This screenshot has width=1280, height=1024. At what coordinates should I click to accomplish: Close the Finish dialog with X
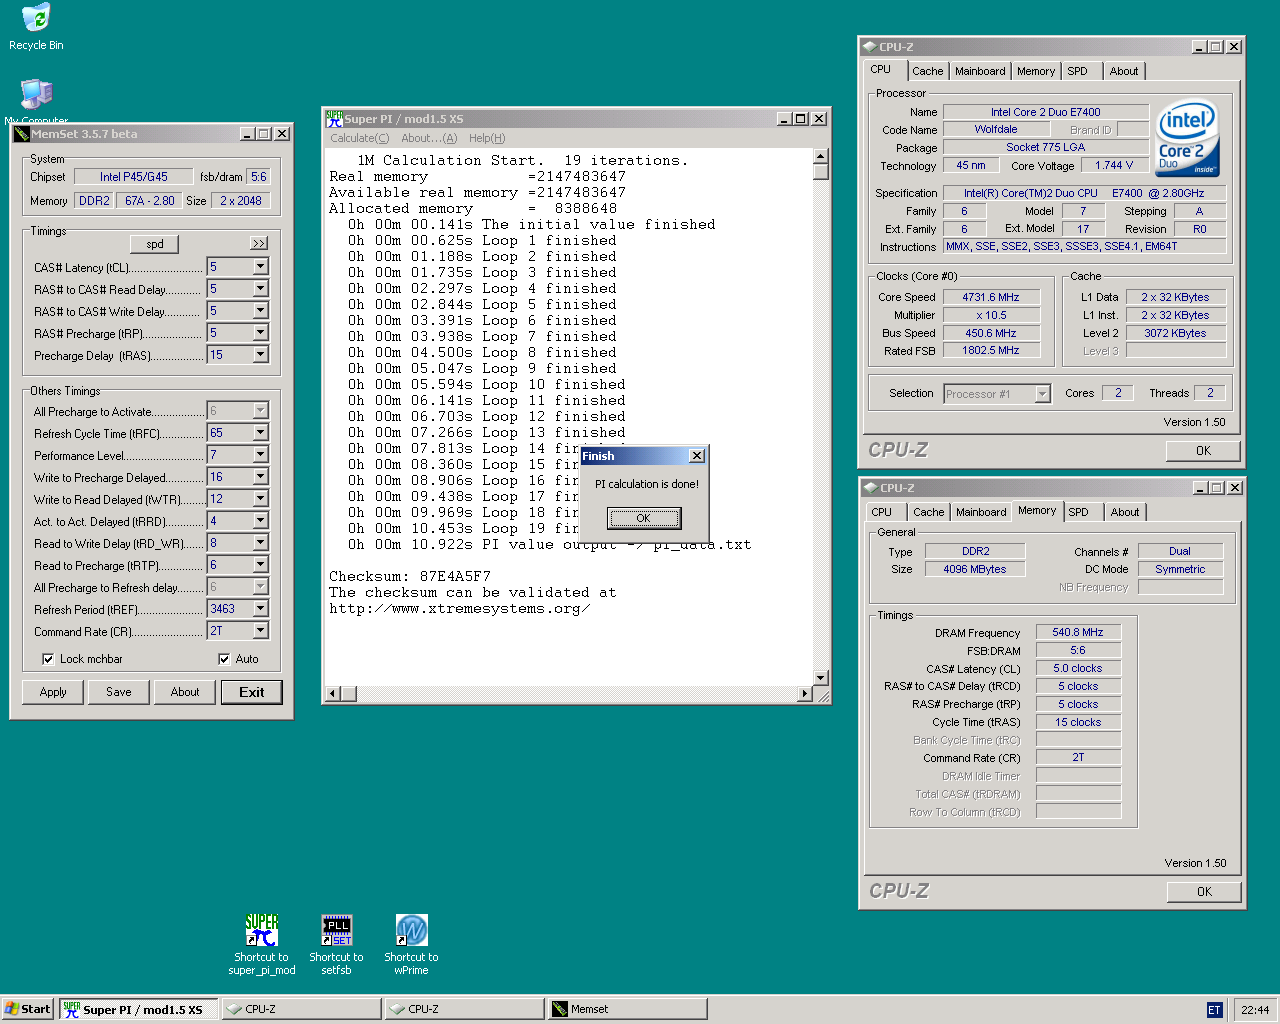(x=697, y=456)
